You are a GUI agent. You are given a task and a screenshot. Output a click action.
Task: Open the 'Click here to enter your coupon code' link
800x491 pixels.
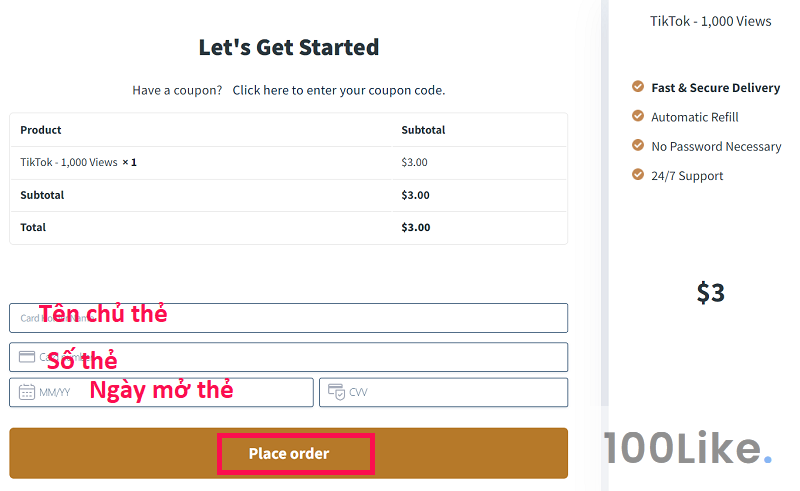tap(339, 90)
